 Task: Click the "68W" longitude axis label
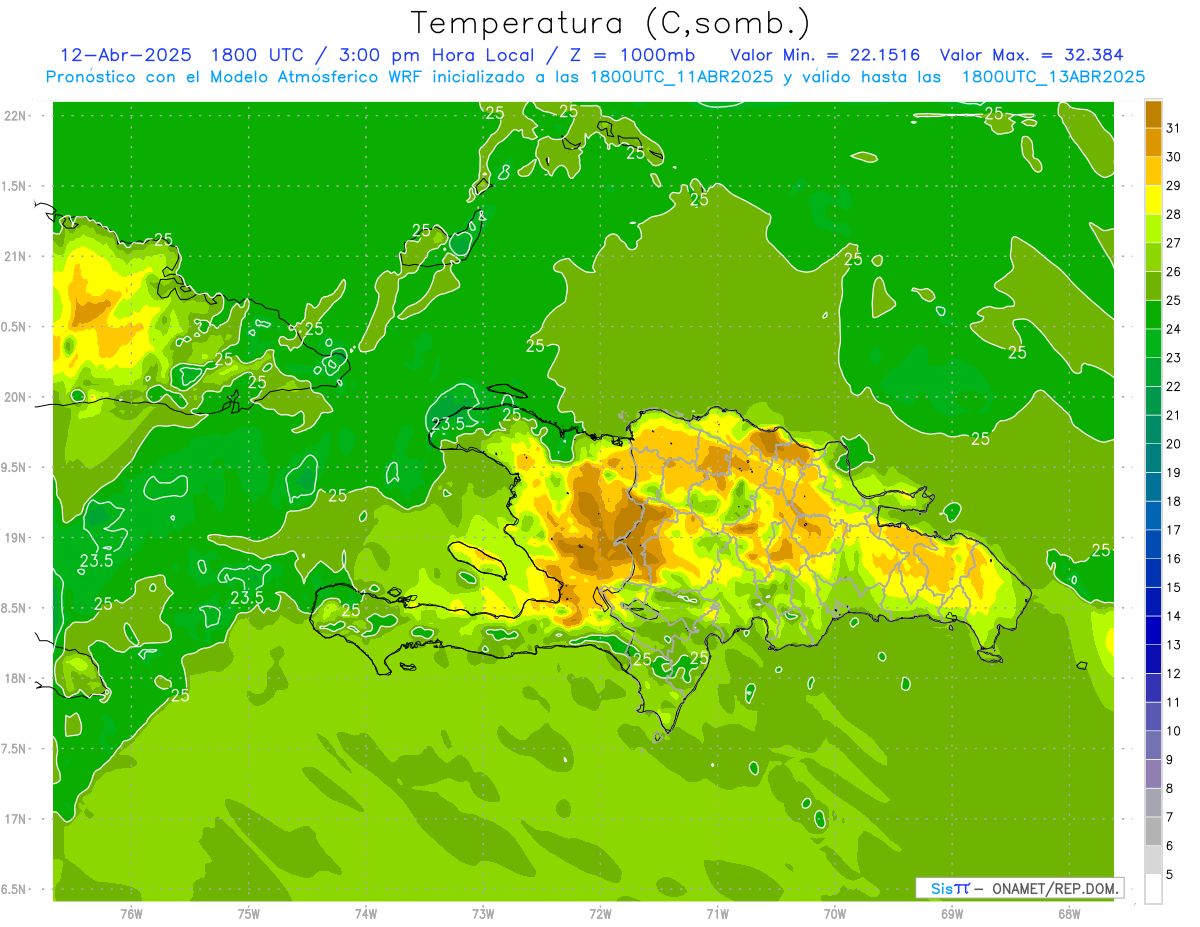1069,914
